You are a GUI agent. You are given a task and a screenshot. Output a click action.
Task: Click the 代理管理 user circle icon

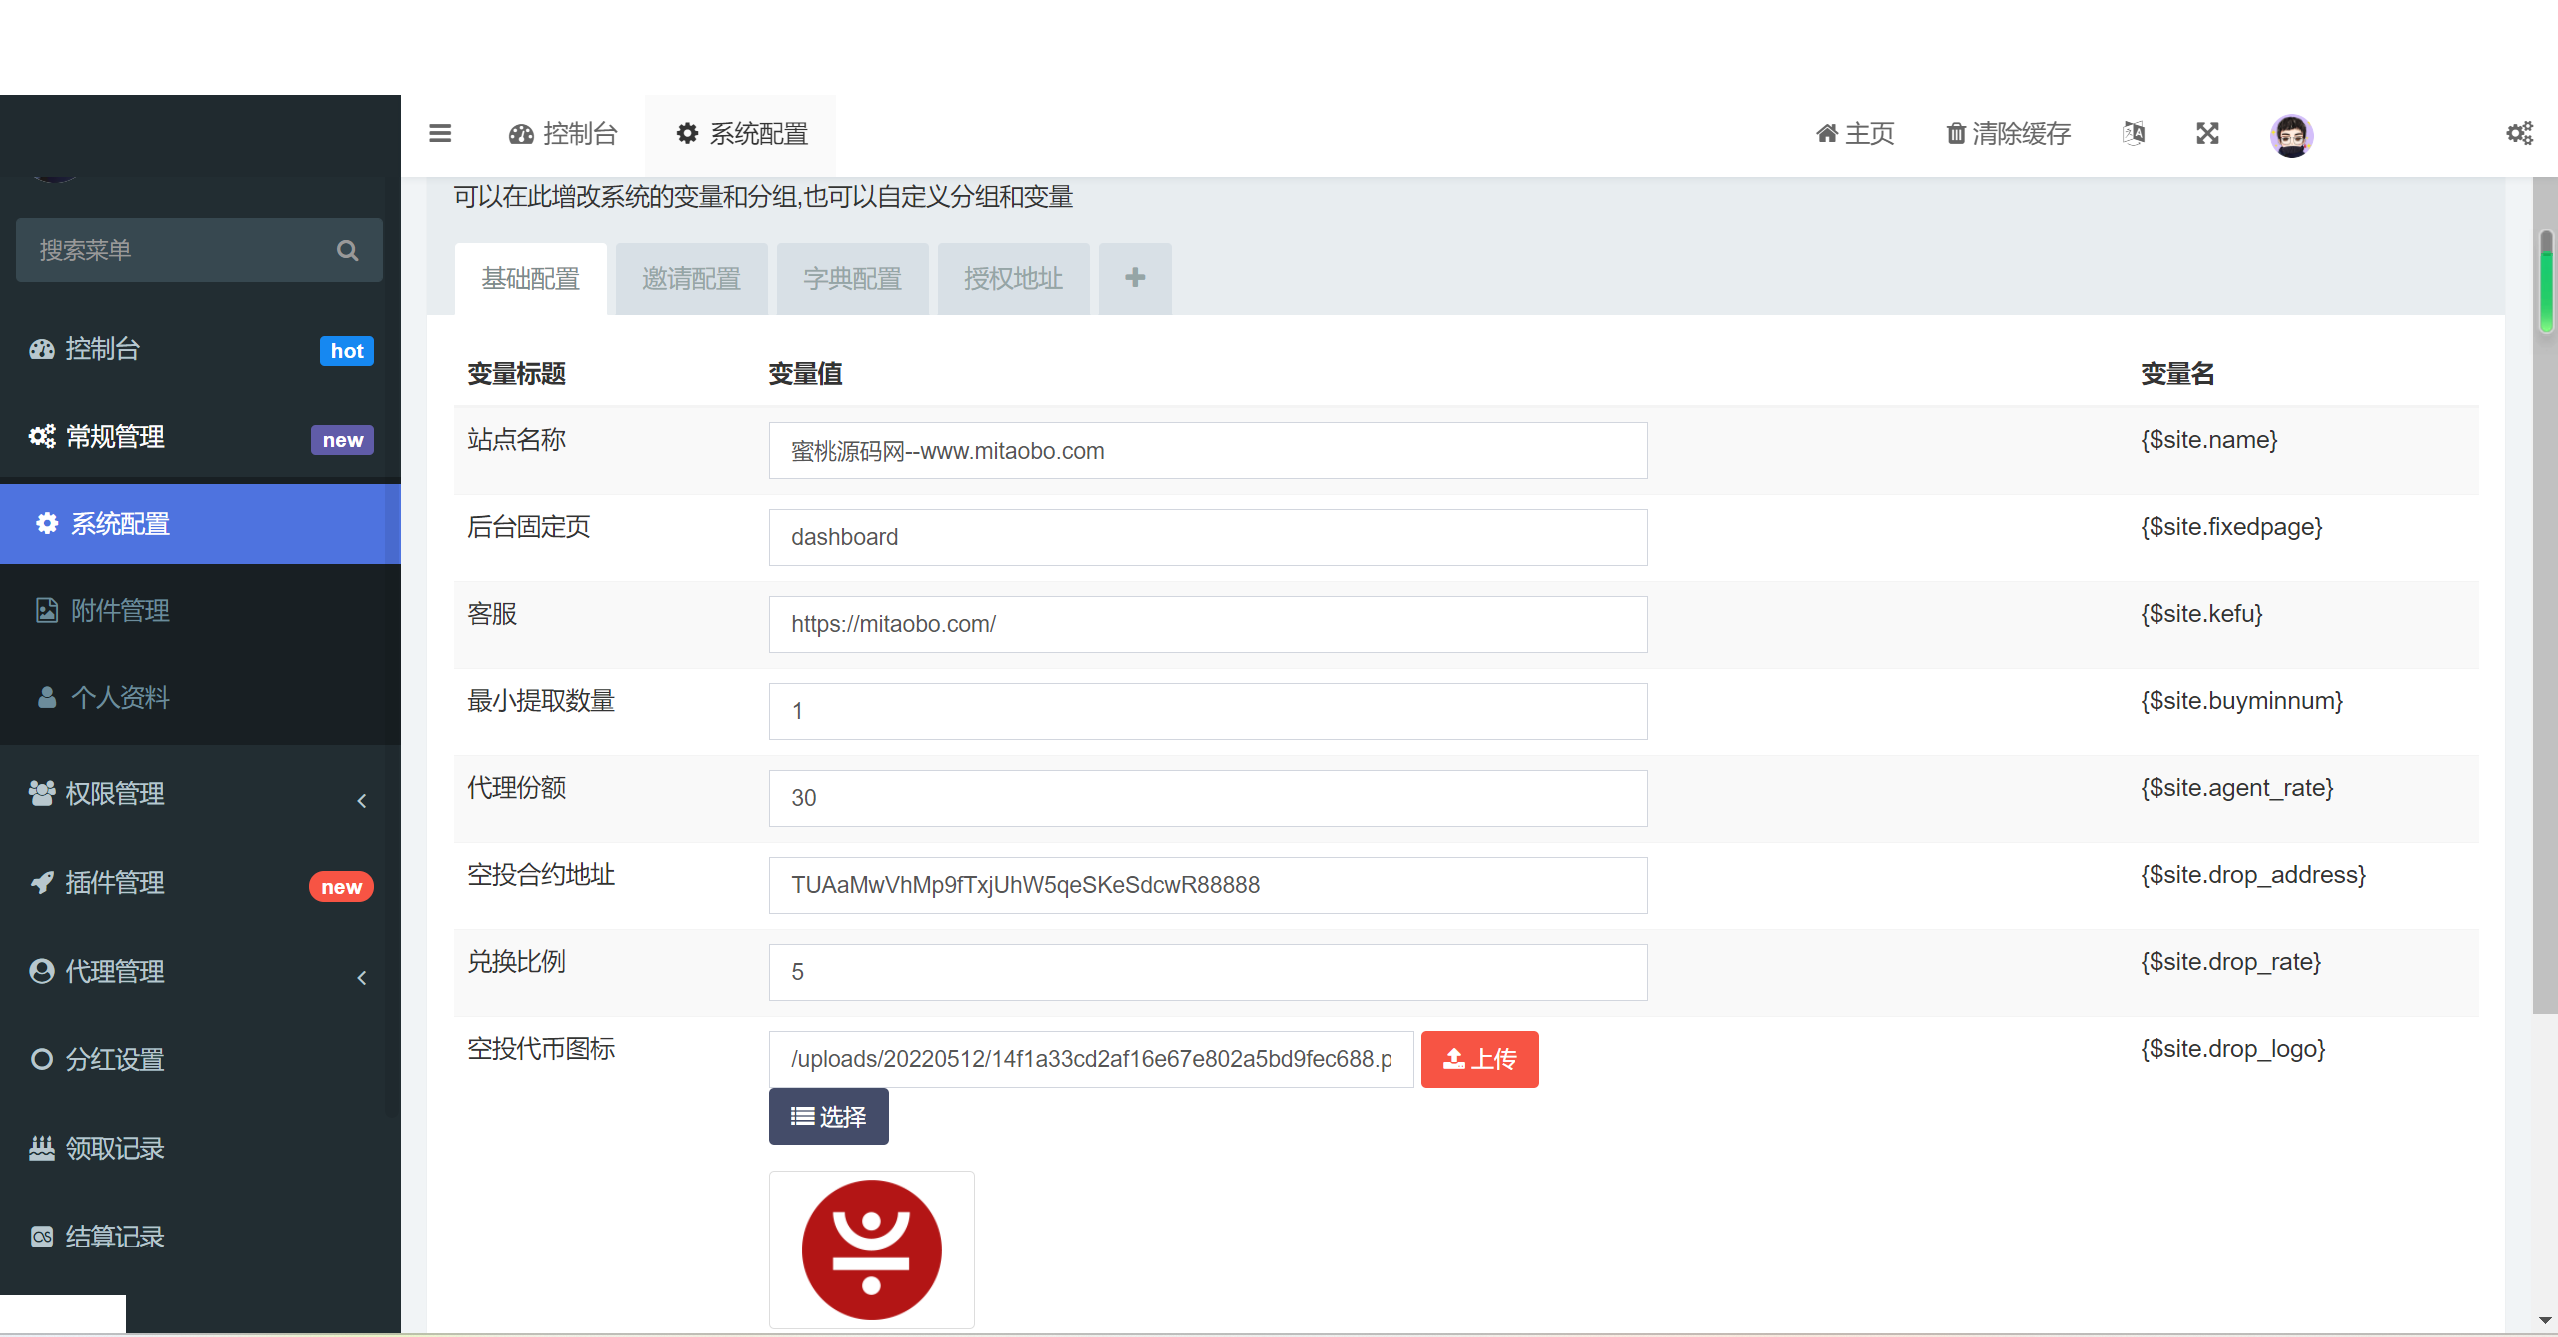point(42,971)
